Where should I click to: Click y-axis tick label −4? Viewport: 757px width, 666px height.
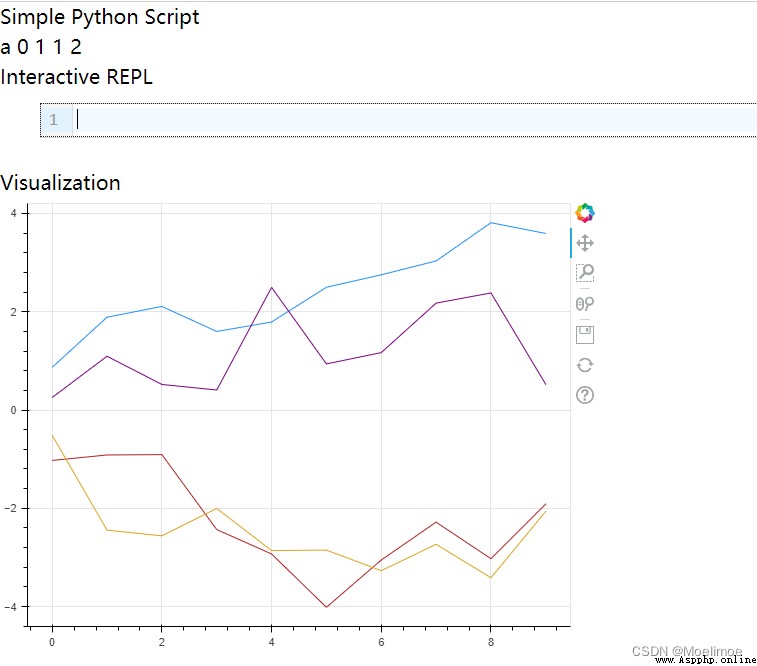tap(10, 607)
